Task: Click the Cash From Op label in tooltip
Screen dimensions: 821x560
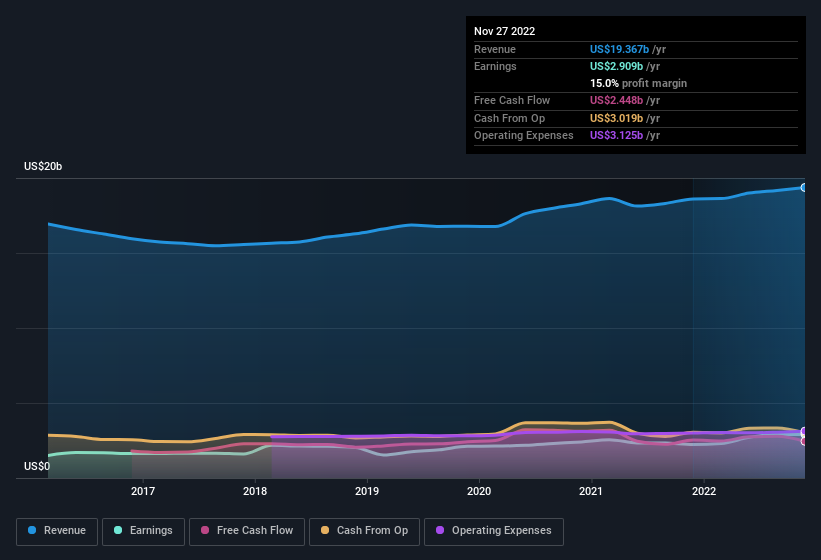Action: point(509,118)
